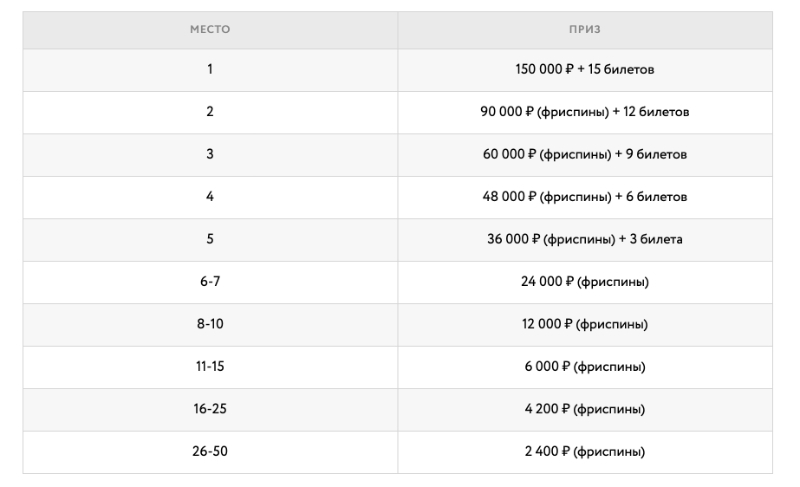Image resolution: width=800 pixels, height=487 pixels.
Task: Select the places 16-25 cell
Action: [x=210, y=410]
